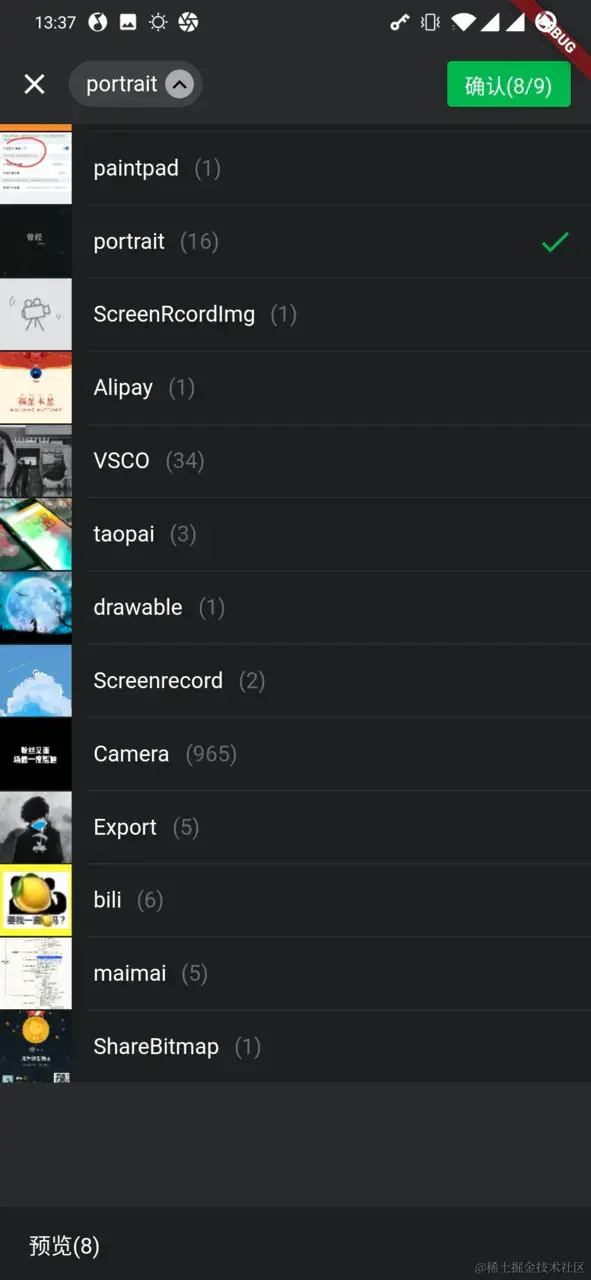Select the drawable album entry

pos(295,607)
